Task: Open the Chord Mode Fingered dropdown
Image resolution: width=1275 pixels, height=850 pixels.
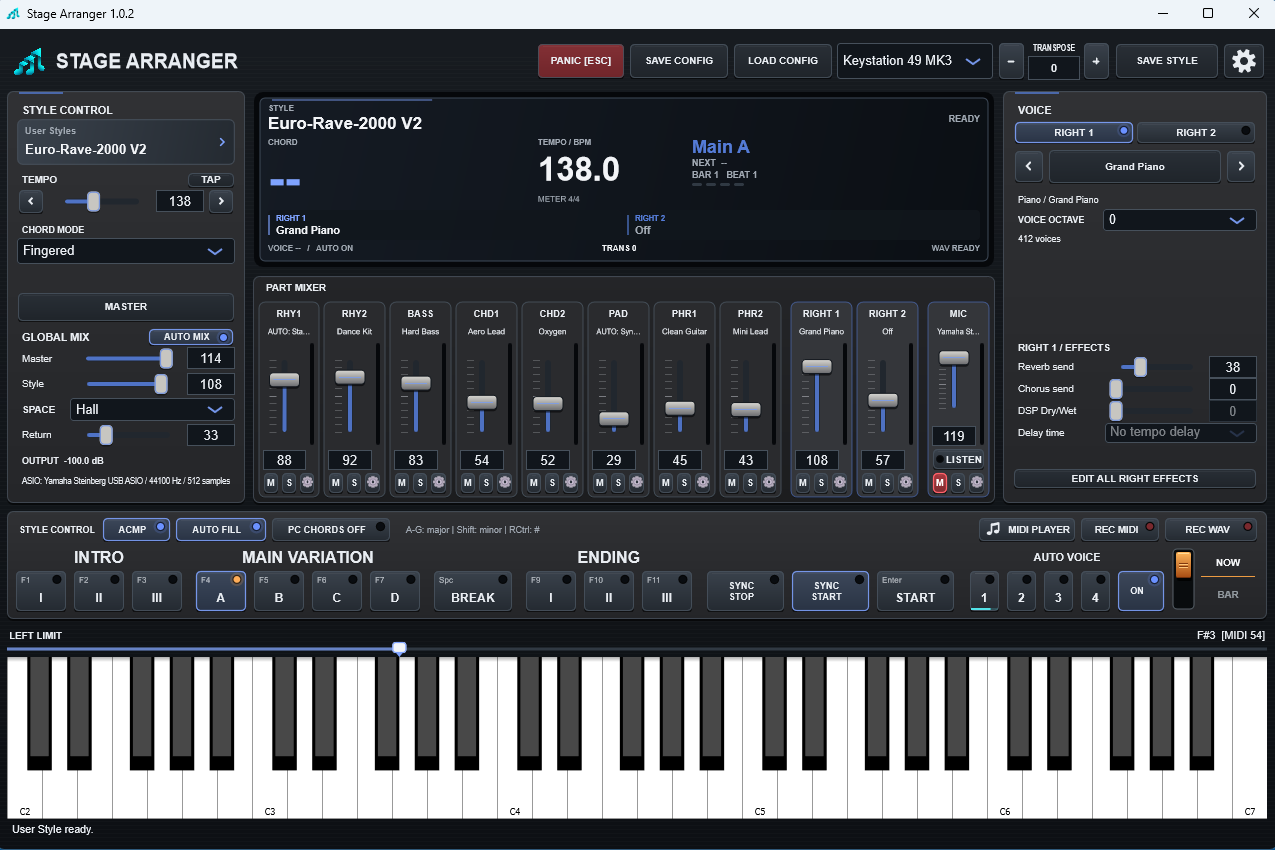Action: [x=126, y=251]
